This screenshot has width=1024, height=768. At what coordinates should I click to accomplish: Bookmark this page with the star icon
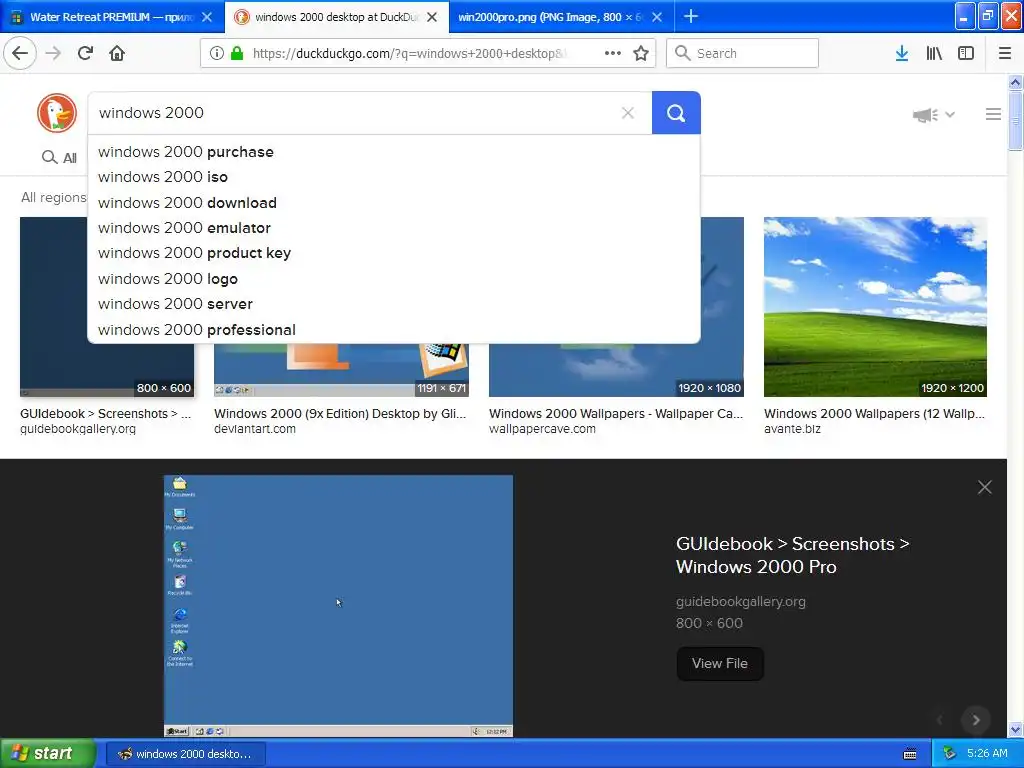(x=641, y=53)
